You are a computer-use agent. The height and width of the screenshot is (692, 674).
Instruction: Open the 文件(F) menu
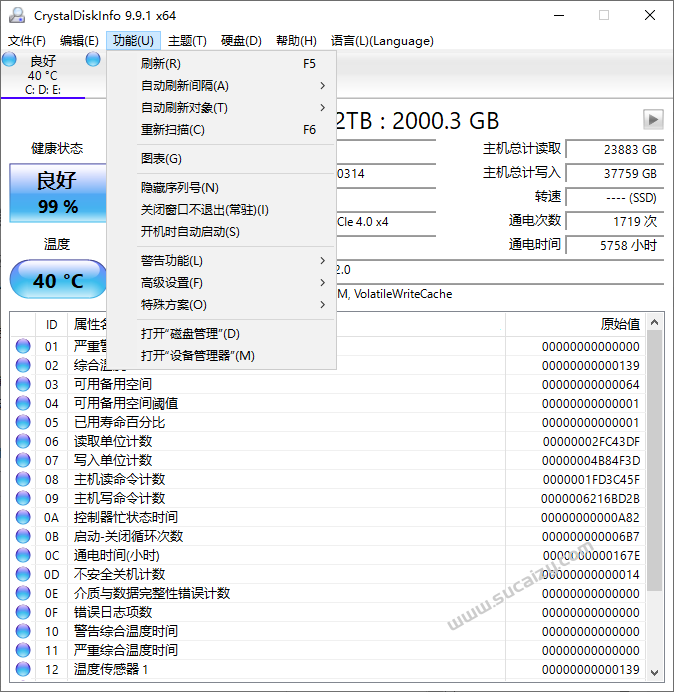(26, 41)
